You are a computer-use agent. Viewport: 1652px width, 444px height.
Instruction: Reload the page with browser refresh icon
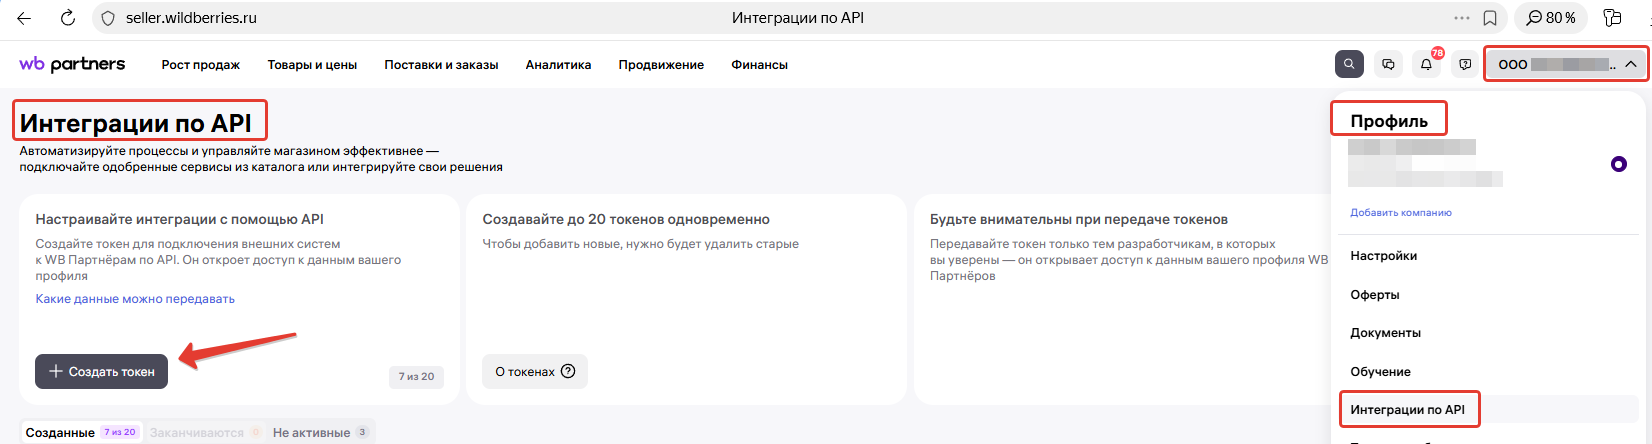click(x=68, y=18)
